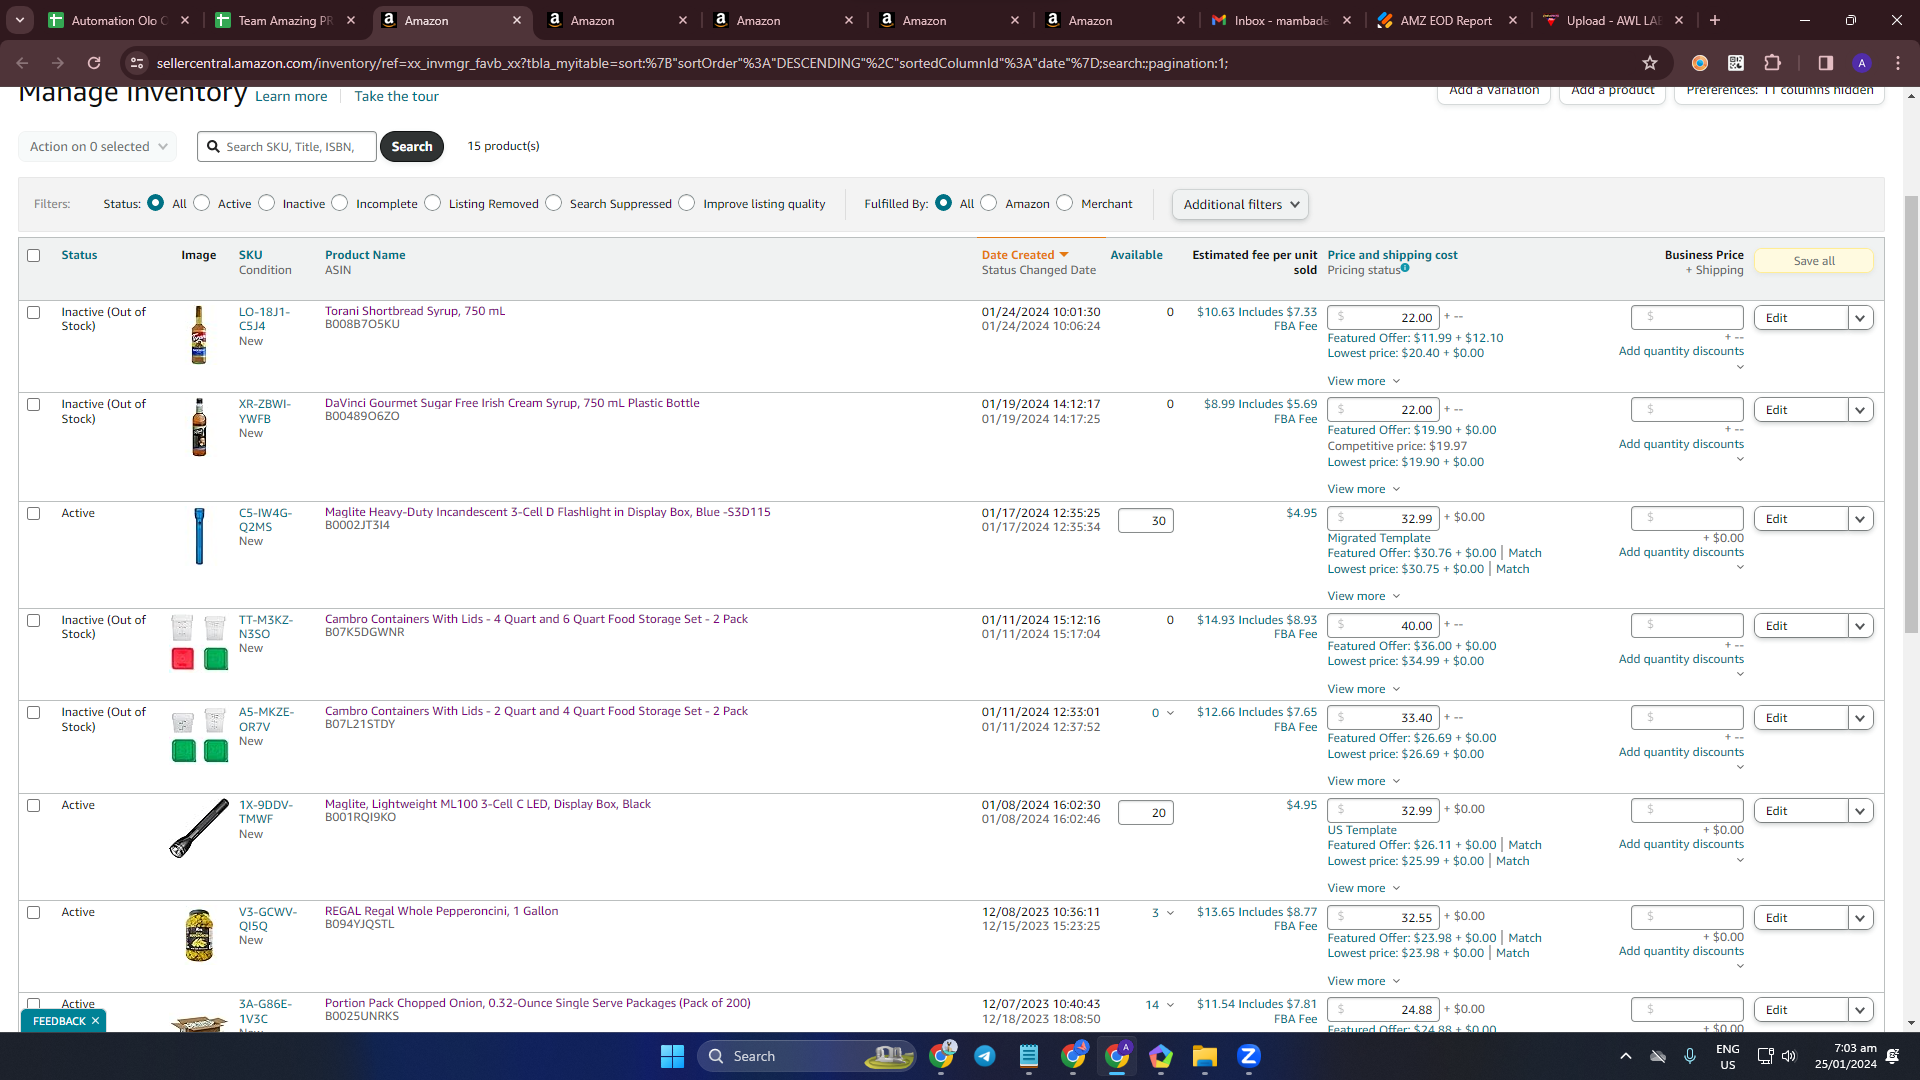Open the volume tray icon
The image size is (1920, 1080).
(1789, 1056)
